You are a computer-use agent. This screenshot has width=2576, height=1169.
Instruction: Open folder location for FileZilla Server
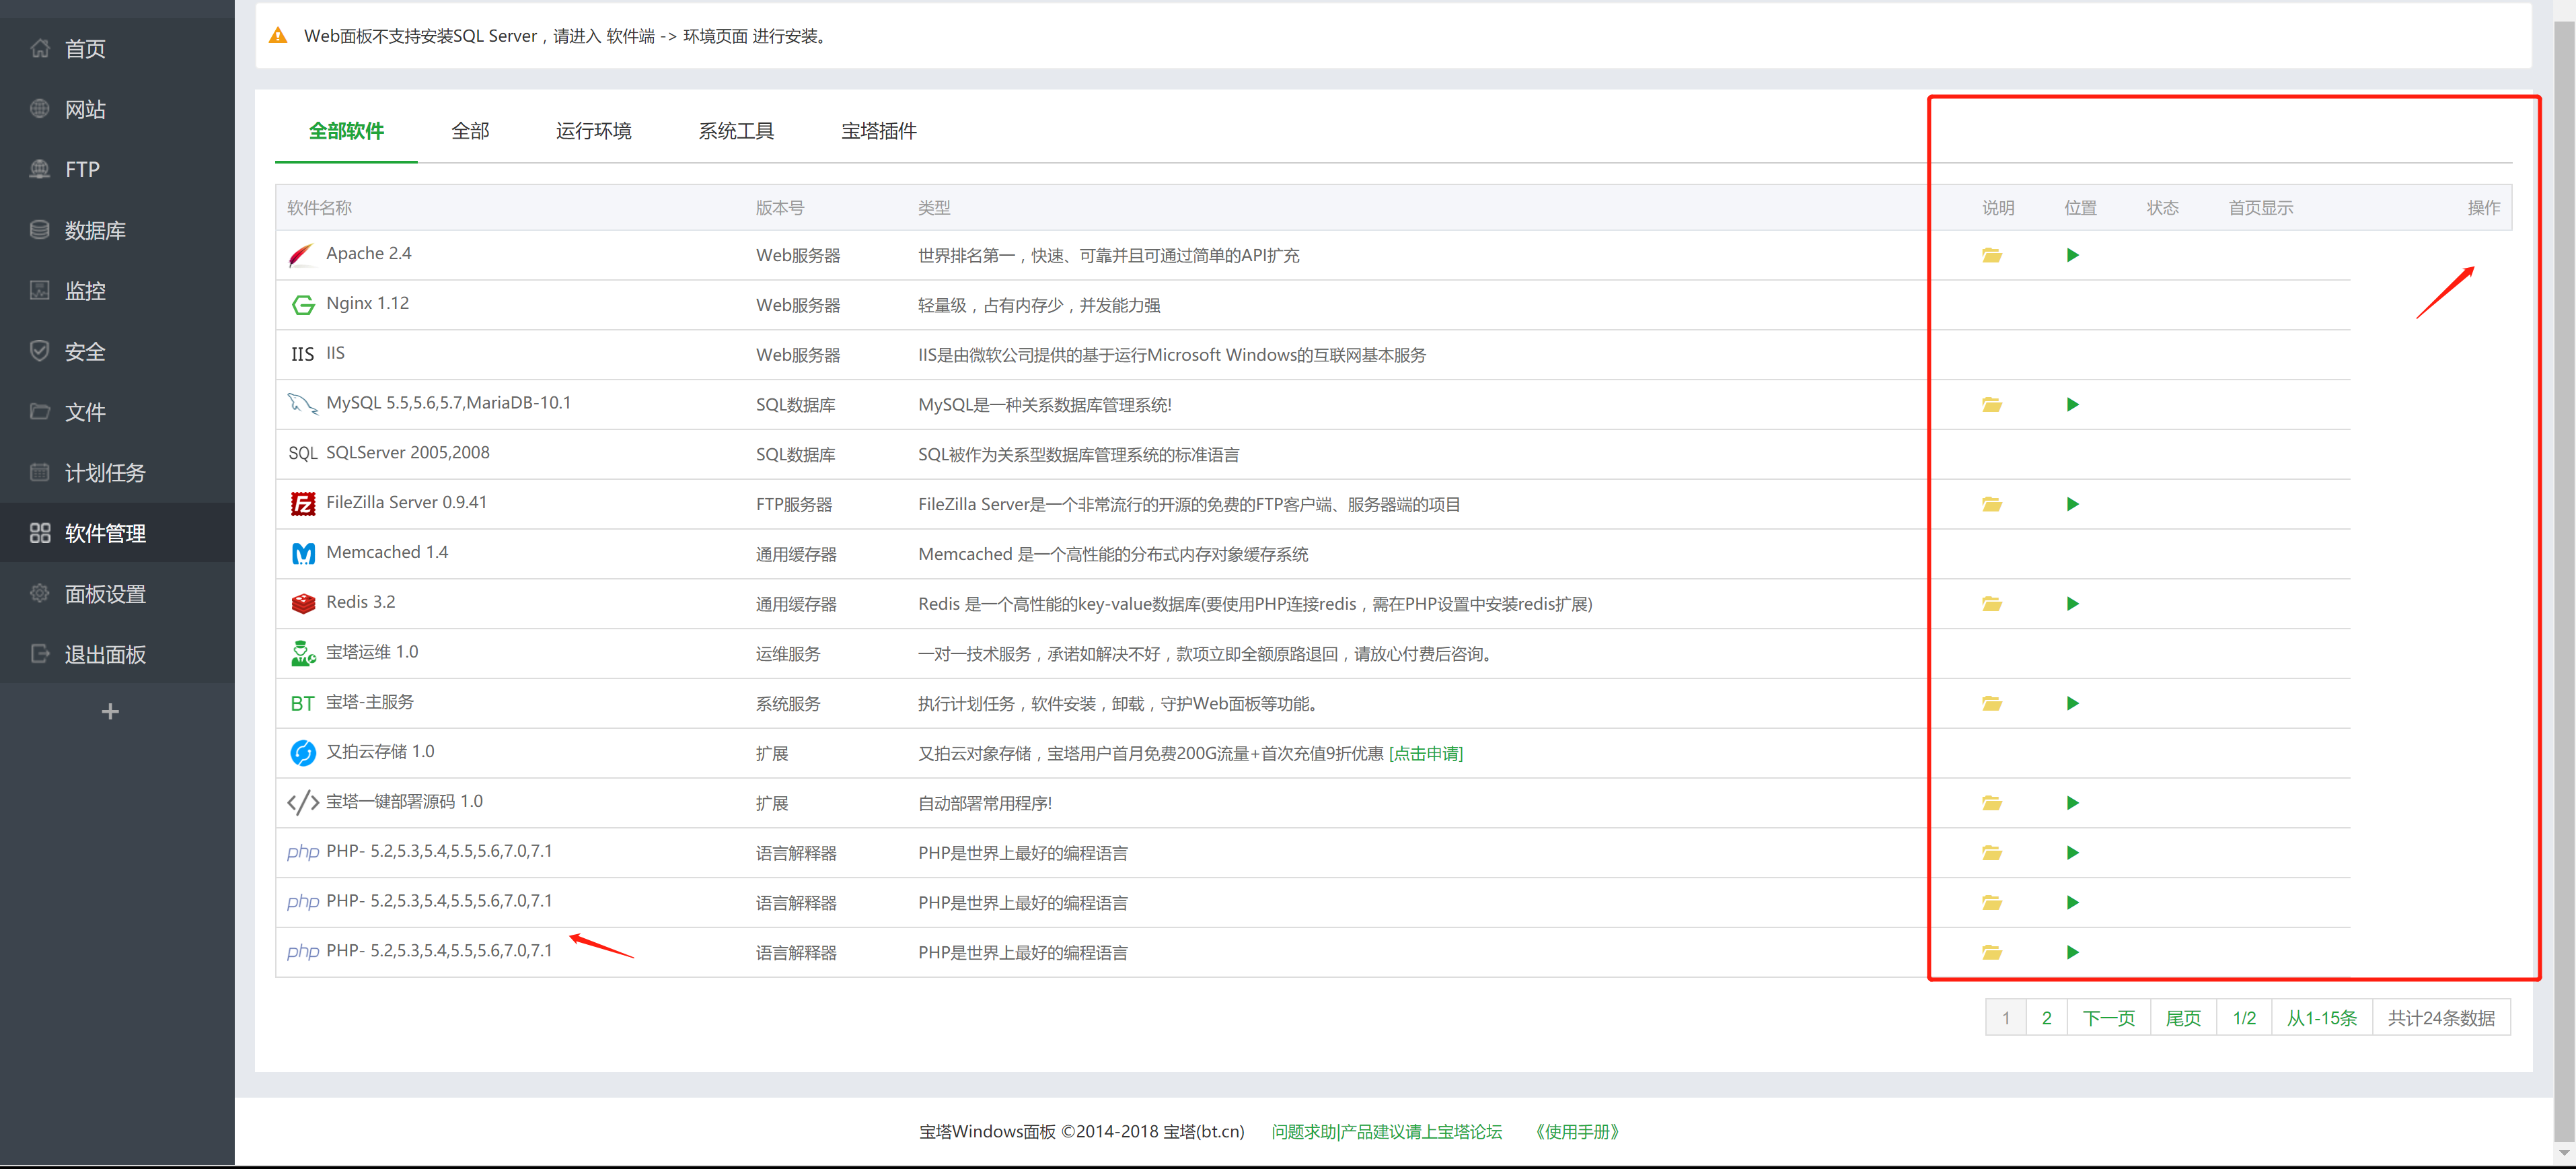(1991, 504)
